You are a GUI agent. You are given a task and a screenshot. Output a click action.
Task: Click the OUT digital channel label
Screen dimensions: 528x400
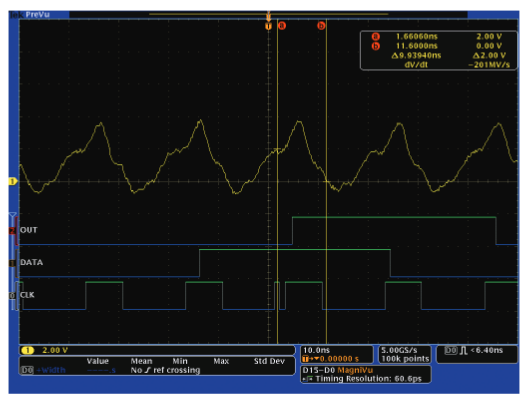point(29,230)
